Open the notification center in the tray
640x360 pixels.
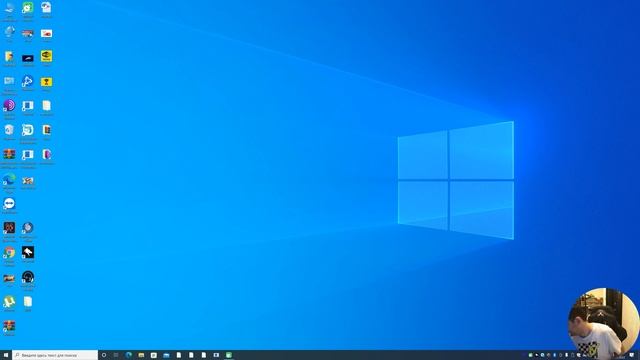click(631, 356)
